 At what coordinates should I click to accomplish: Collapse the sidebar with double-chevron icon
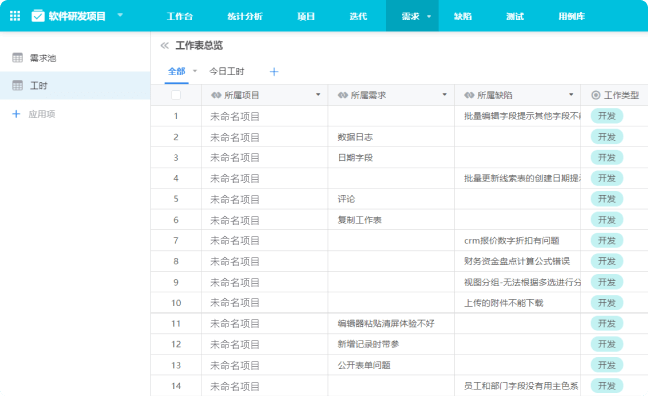click(x=164, y=45)
